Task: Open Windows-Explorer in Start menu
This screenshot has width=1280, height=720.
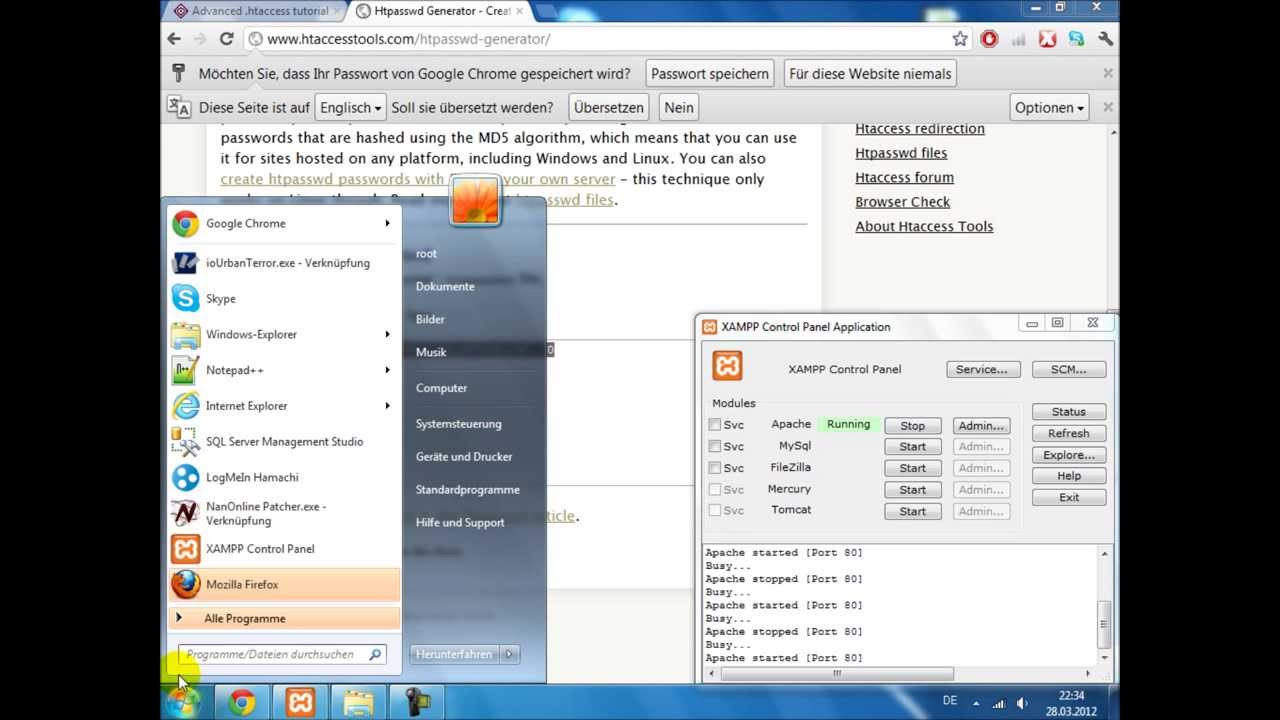Action: (x=285, y=334)
